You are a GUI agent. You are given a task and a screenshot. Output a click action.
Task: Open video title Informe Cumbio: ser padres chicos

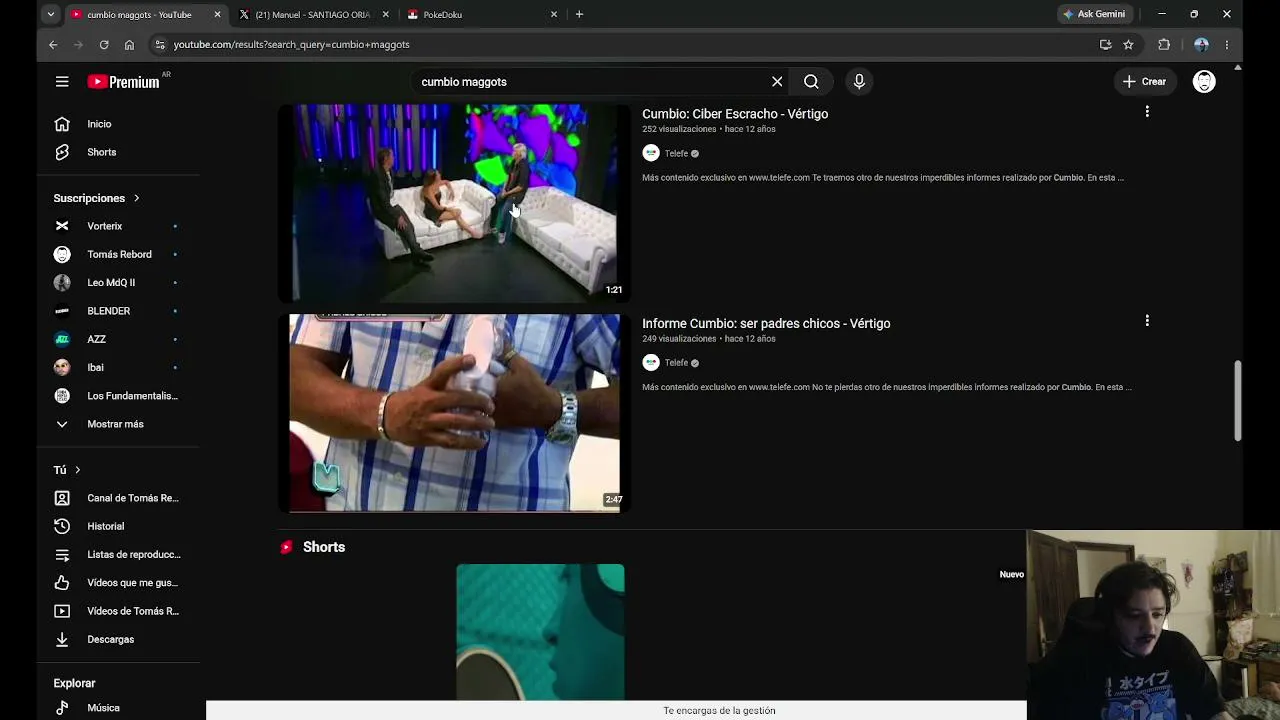click(766, 324)
